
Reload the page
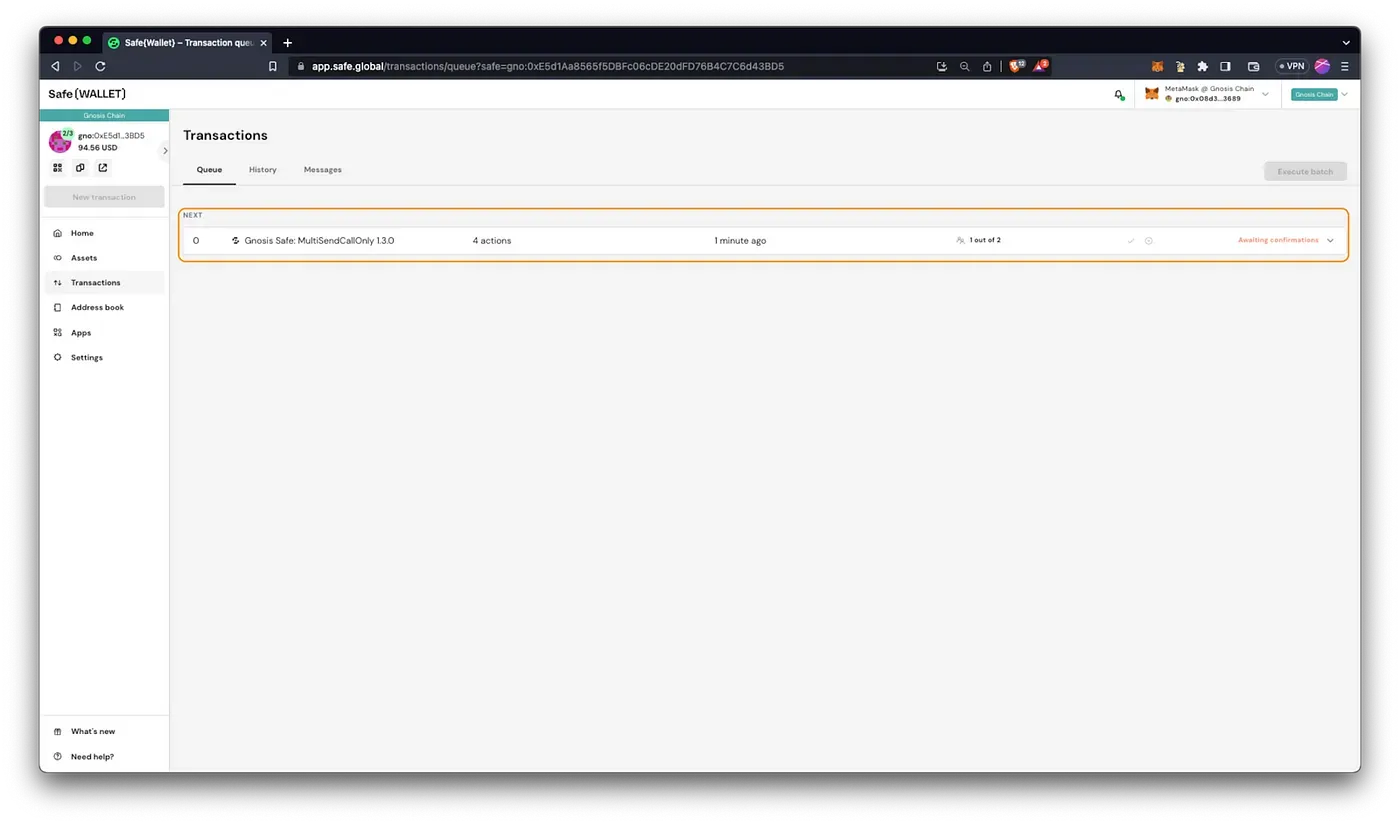click(x=100, y=66)
